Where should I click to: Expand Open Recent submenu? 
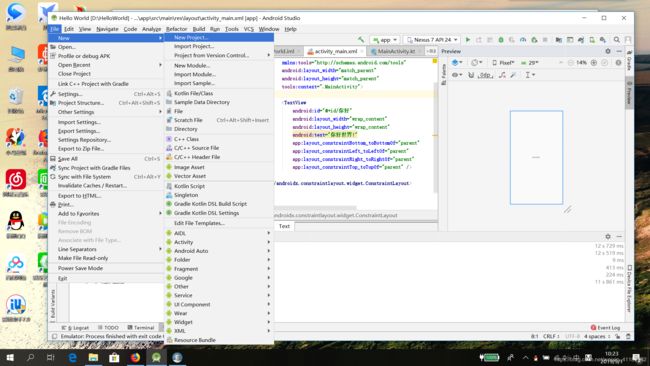[x=106, y=65]
